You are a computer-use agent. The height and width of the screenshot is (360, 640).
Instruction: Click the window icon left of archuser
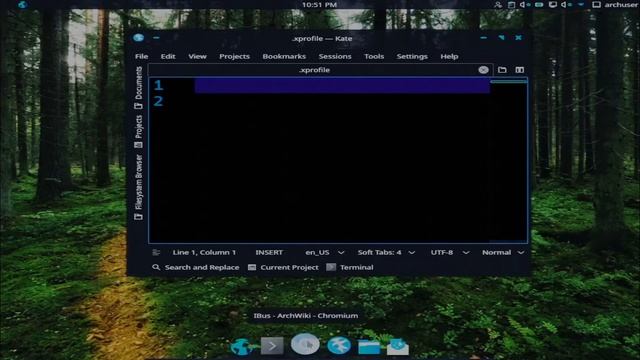pyautogui.click(x=596, y=4)
